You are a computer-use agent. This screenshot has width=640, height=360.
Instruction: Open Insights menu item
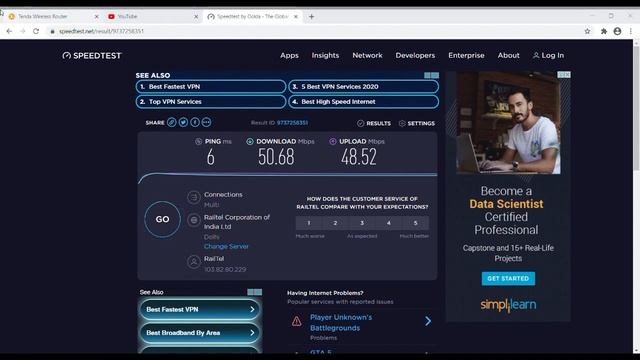click(325, 55)
